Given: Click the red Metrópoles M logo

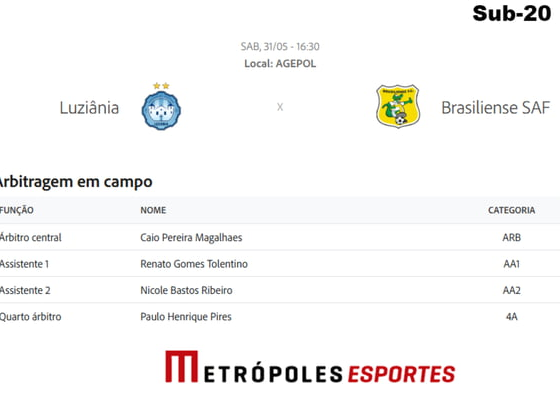Looking at the screenshot, I should pos(181,367).
